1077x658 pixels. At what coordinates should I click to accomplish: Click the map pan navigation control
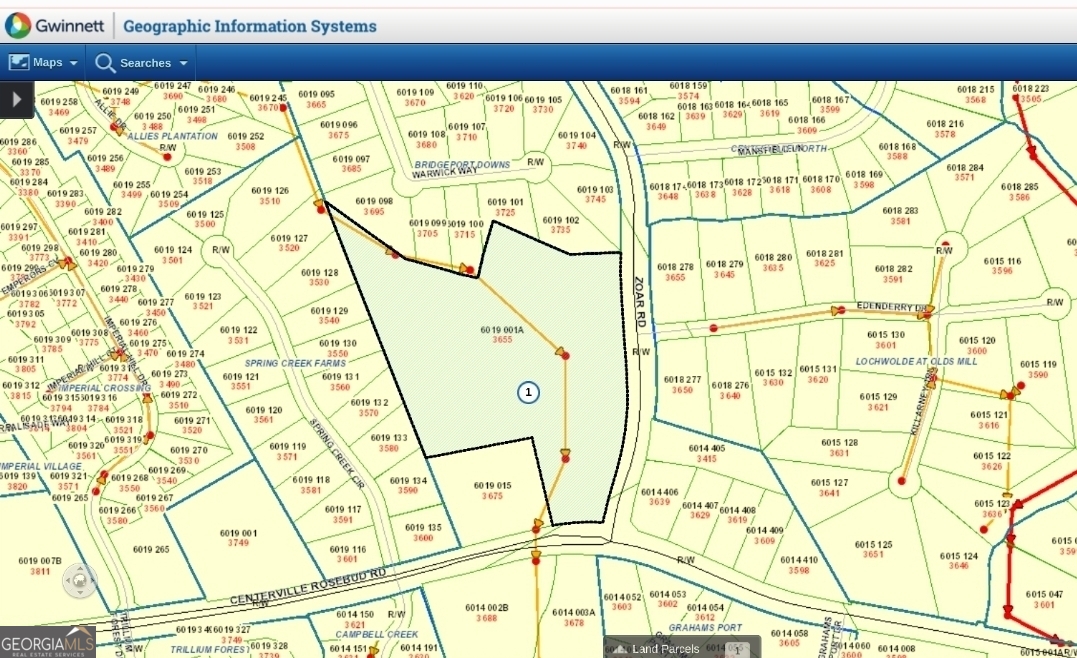[x=80, y=580]
